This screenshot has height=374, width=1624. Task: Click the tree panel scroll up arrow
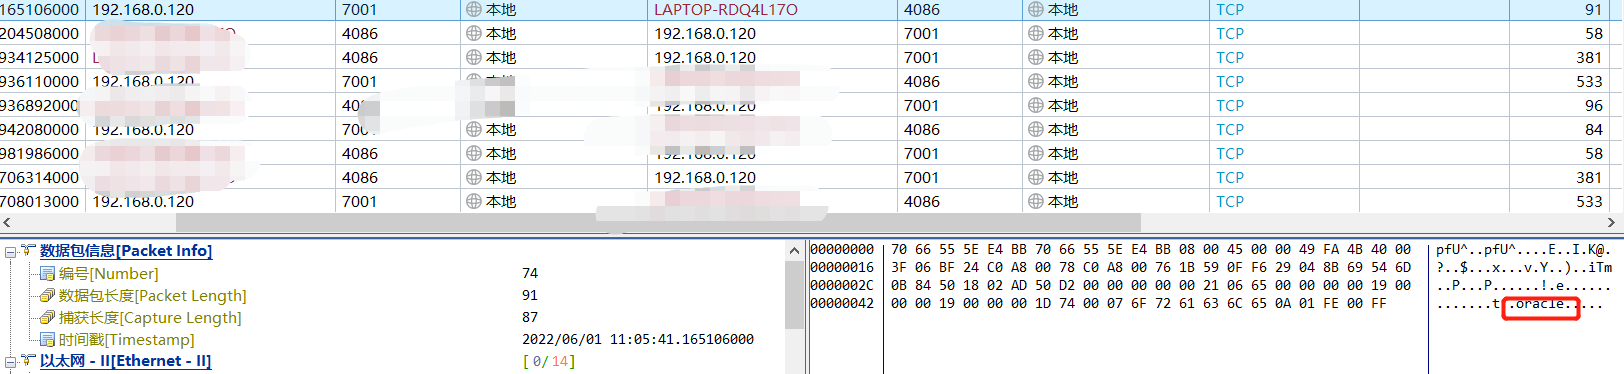click(x=795, y=250)
